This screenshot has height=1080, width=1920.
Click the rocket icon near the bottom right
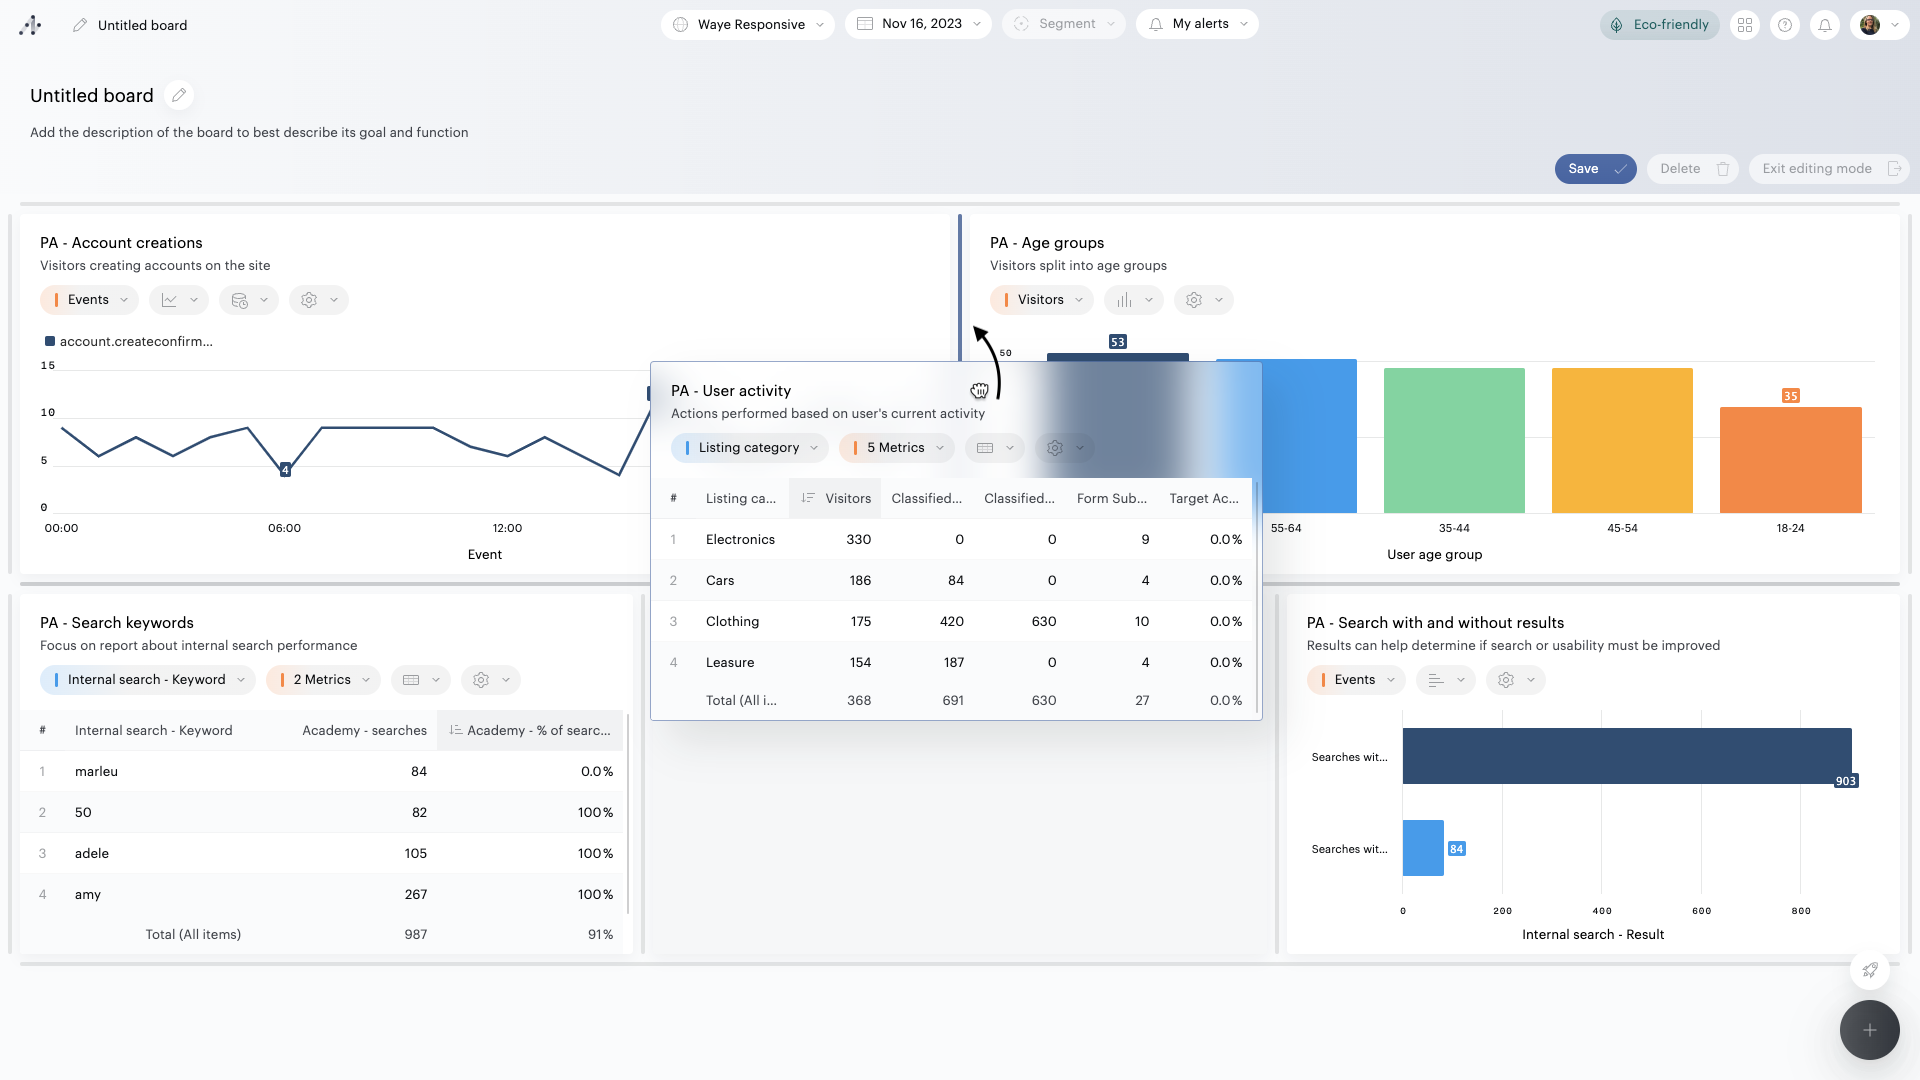click(x=1869, y=970)
